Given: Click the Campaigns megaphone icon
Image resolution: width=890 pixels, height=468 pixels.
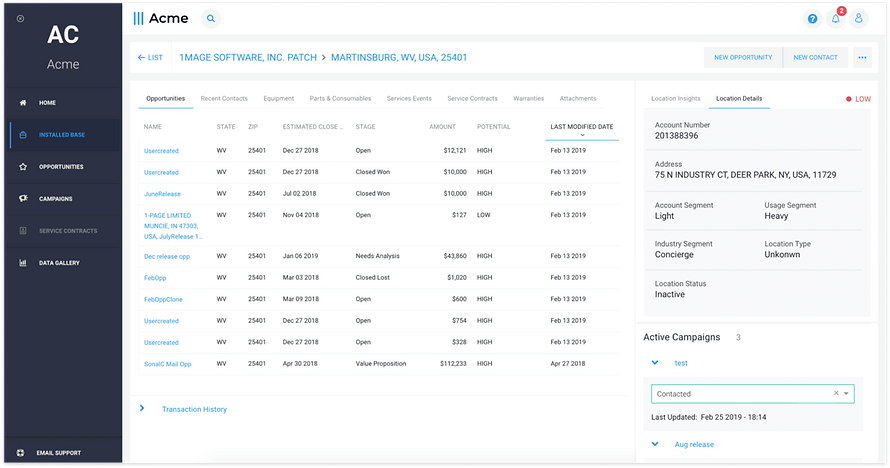Looking at the screenshot, I should (x=23, y=199).
